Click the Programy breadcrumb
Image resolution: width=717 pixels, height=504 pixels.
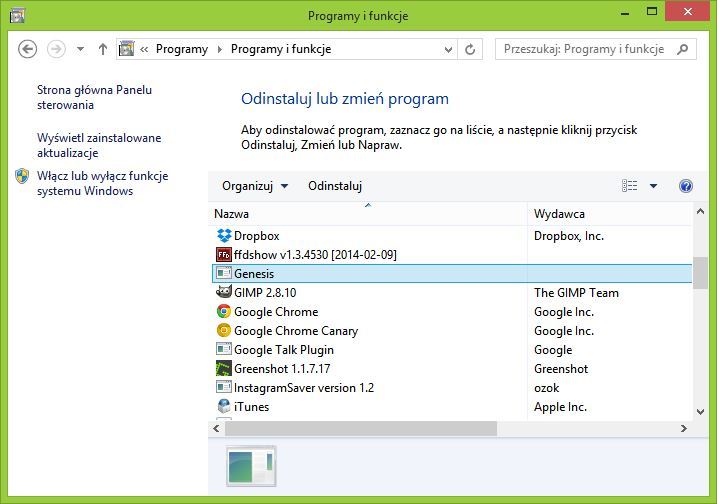click(x=182, y=49)
